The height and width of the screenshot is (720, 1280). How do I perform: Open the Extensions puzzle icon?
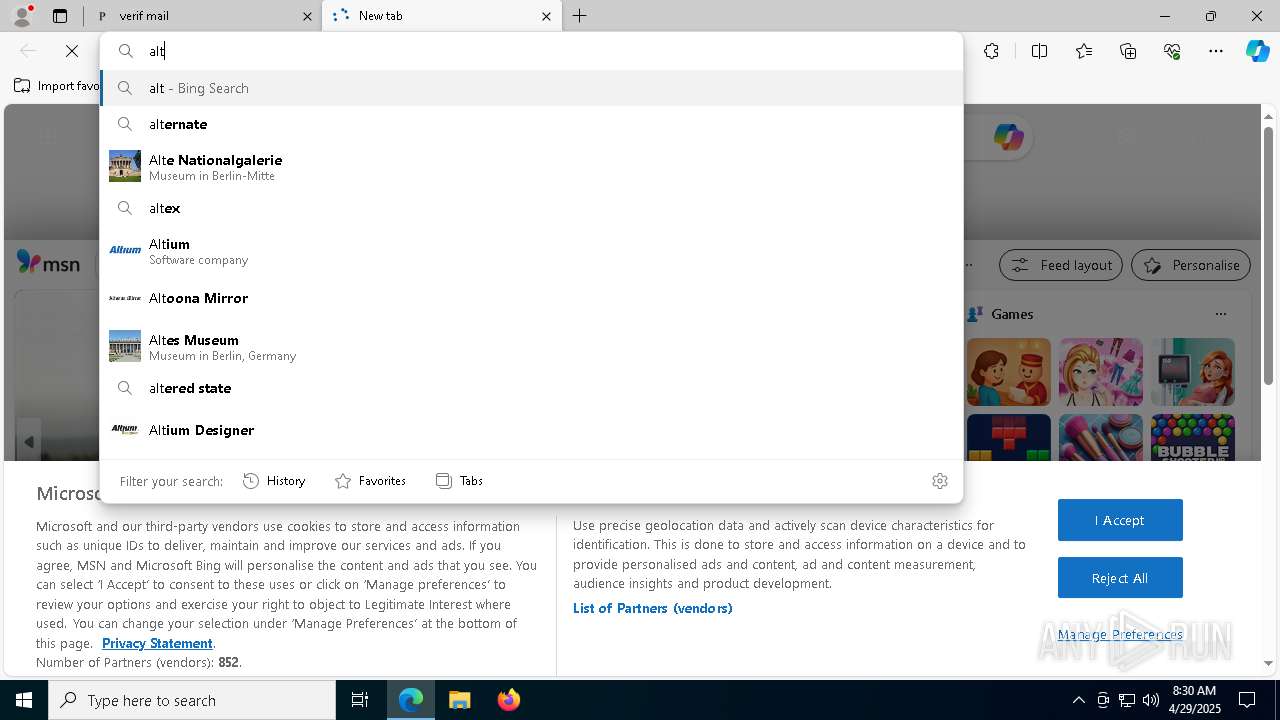click(x=991, y=51)
